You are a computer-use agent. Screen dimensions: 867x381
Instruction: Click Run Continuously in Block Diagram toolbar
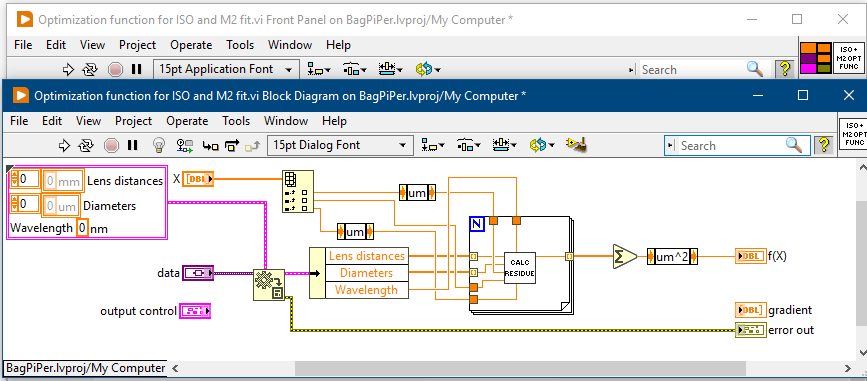[86, 145]
